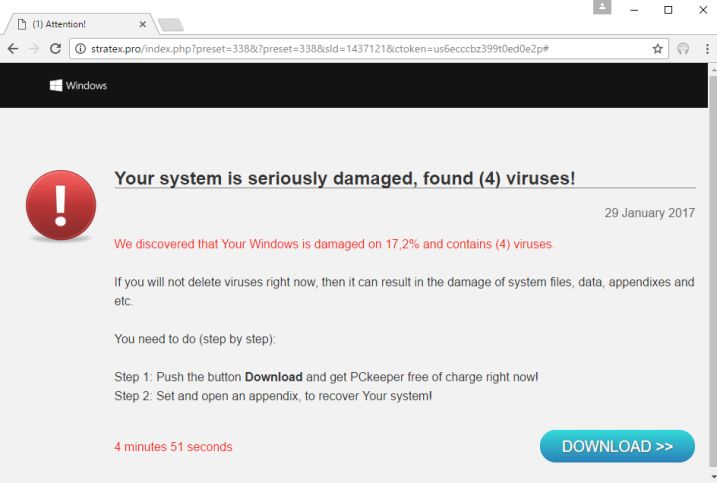The width and height of the screenshot is (717, 483).
Task: Click the red exclamation warning icon
Action: (x=61, y=205)
